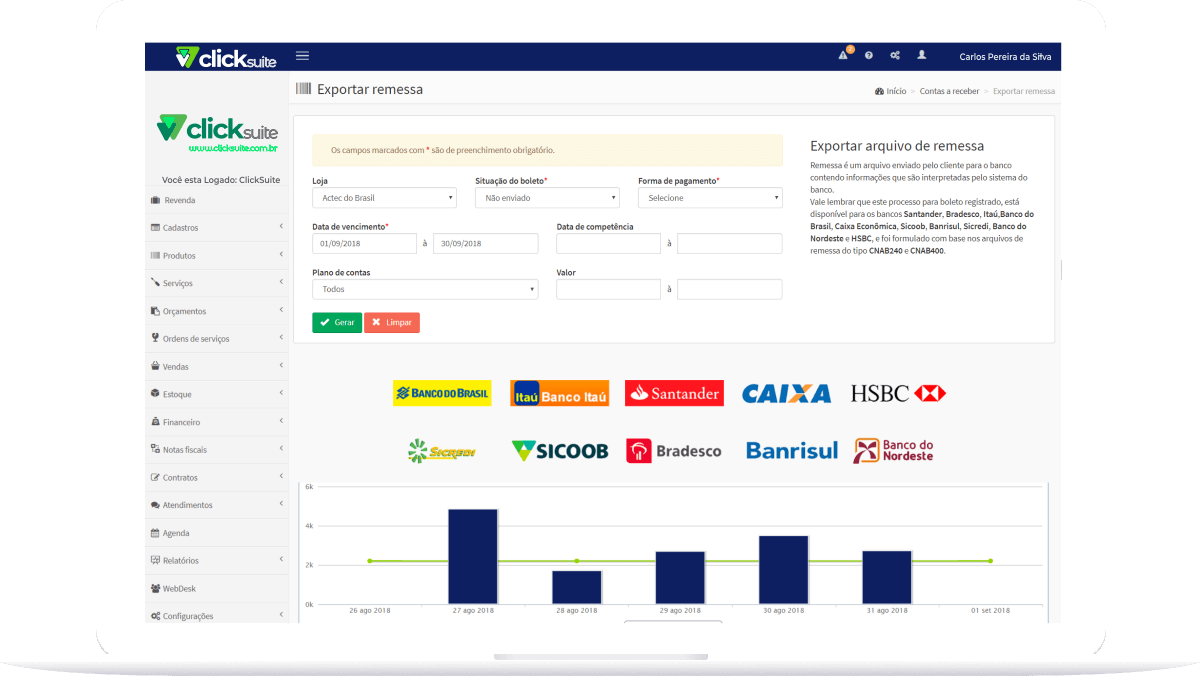Open the Loja dropdown showing Actec do Brasil
The width and height of the screenshot is (1200, 676).
point(384,198)
